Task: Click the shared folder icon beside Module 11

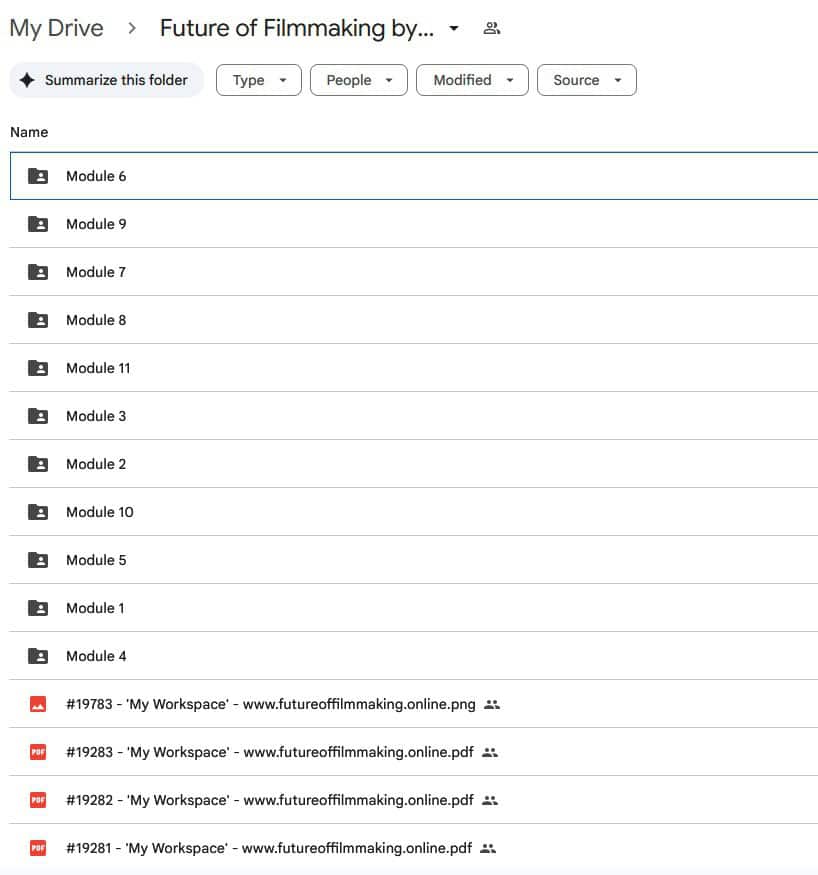Action: coord(38,368)
